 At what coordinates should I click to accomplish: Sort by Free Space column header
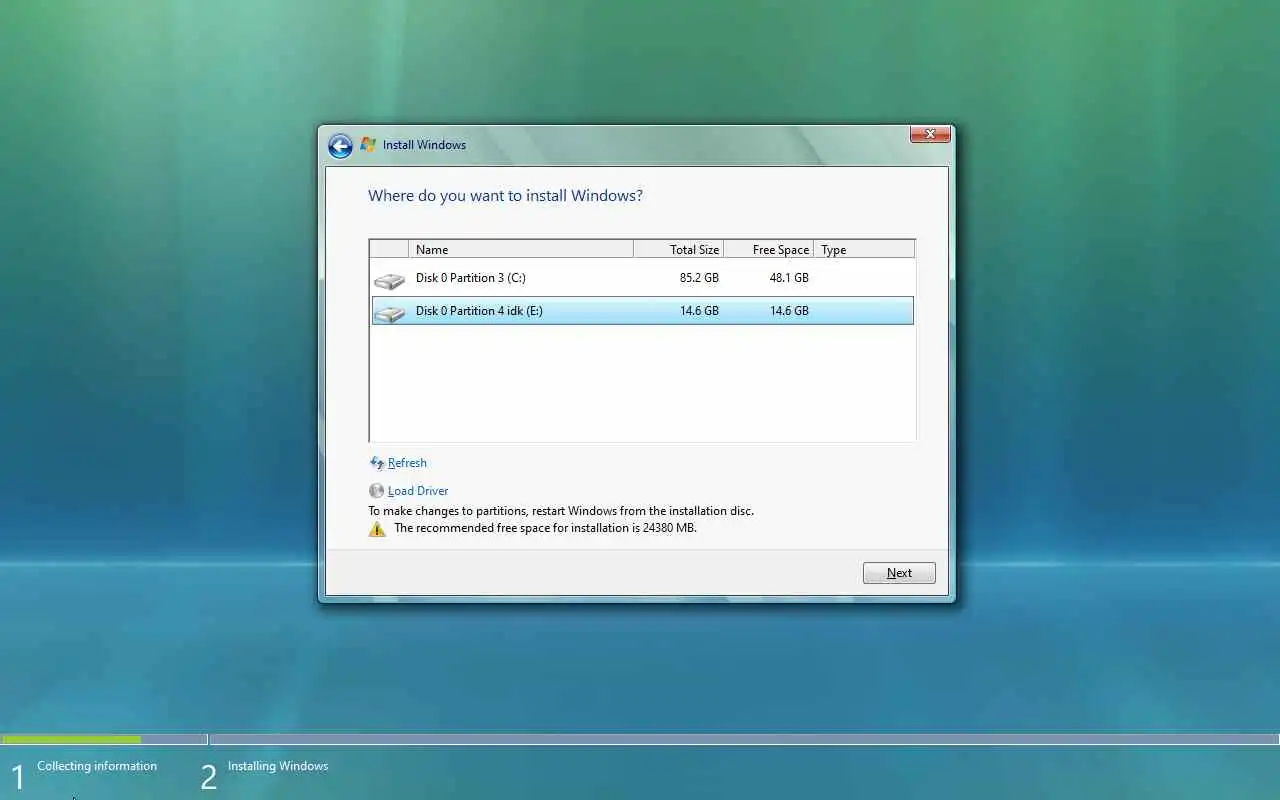point(768,250)
